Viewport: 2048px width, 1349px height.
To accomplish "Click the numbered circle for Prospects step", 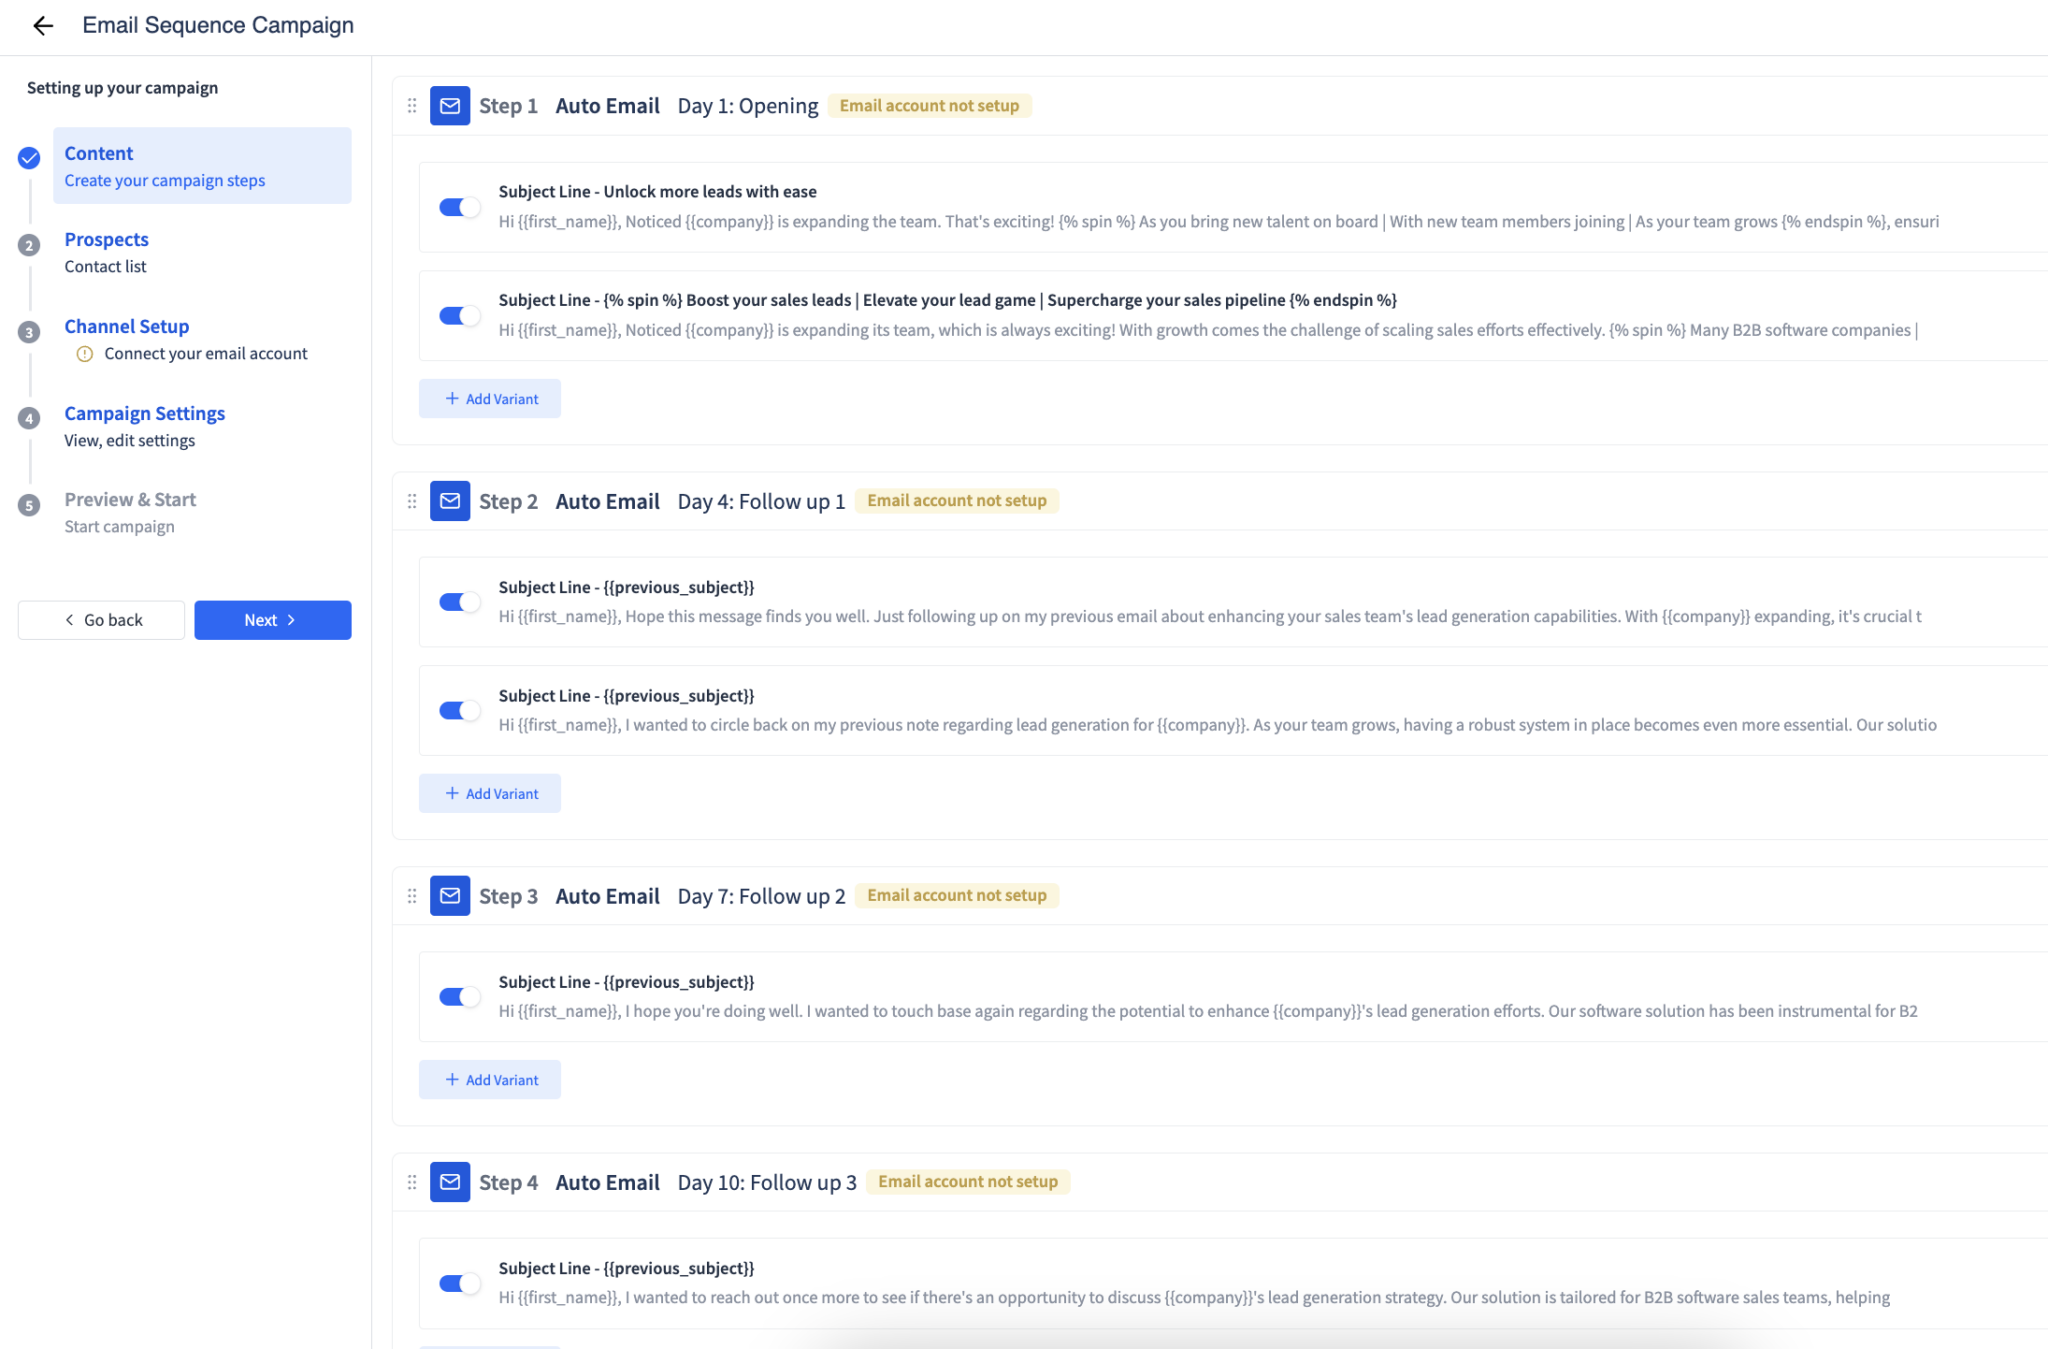I will point(29,245).
